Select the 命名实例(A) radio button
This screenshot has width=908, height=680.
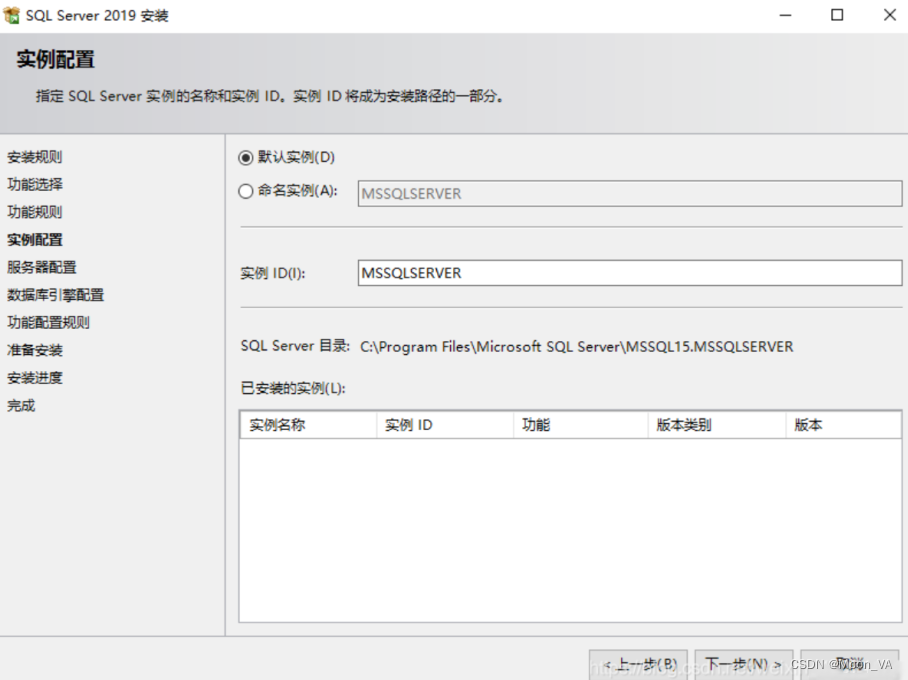(x=246, y=191)
